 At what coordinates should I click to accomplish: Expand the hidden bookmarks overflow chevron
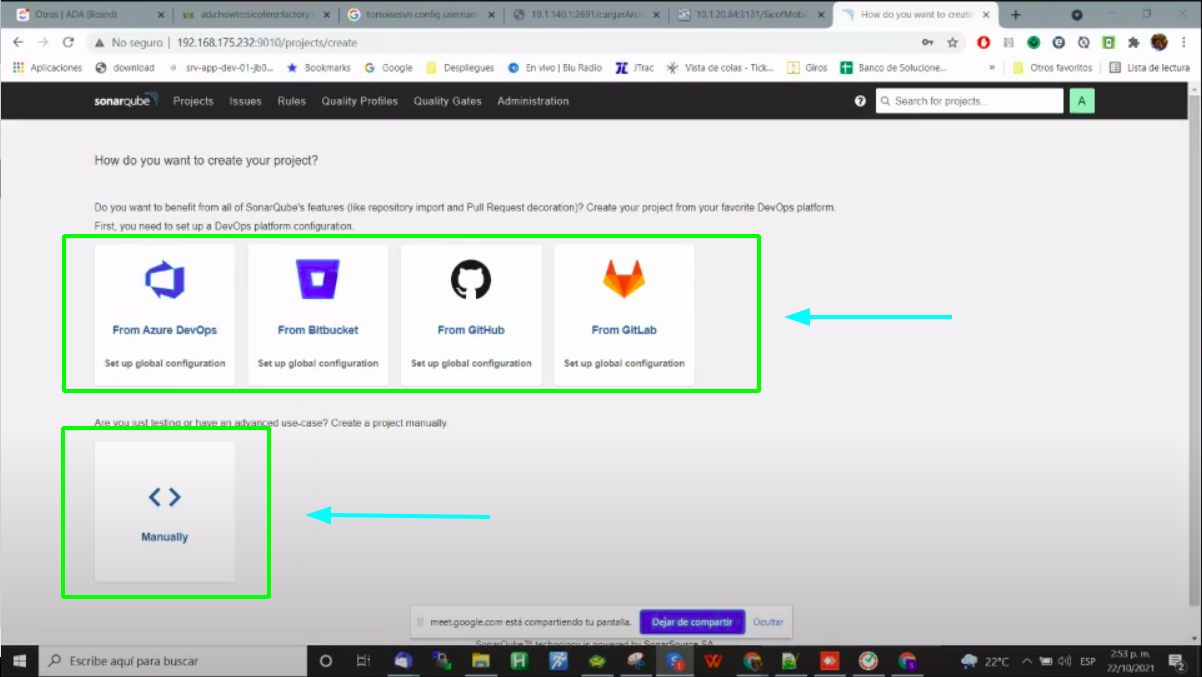click(992, 68)
